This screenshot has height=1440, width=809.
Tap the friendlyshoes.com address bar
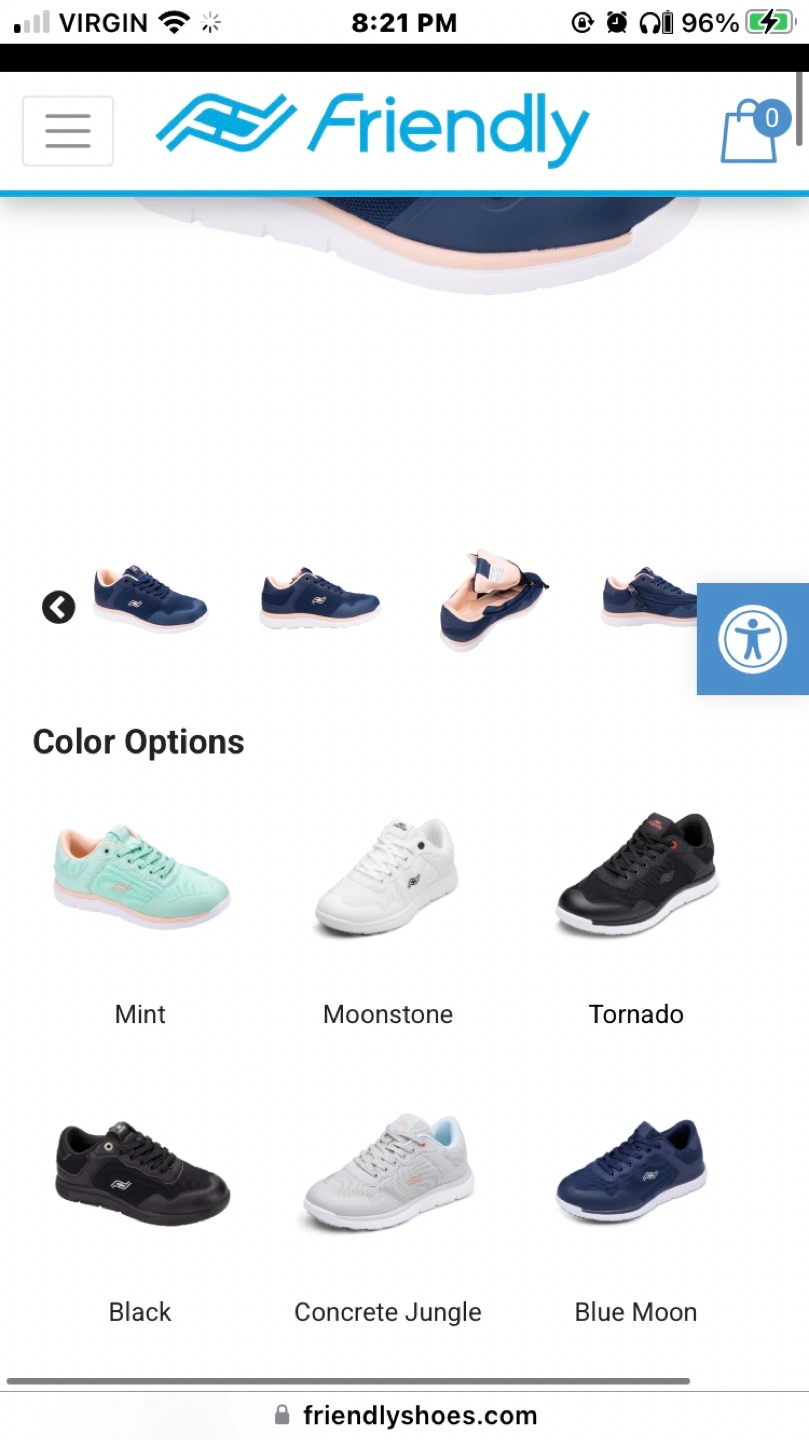click(x=405, y=1415)
